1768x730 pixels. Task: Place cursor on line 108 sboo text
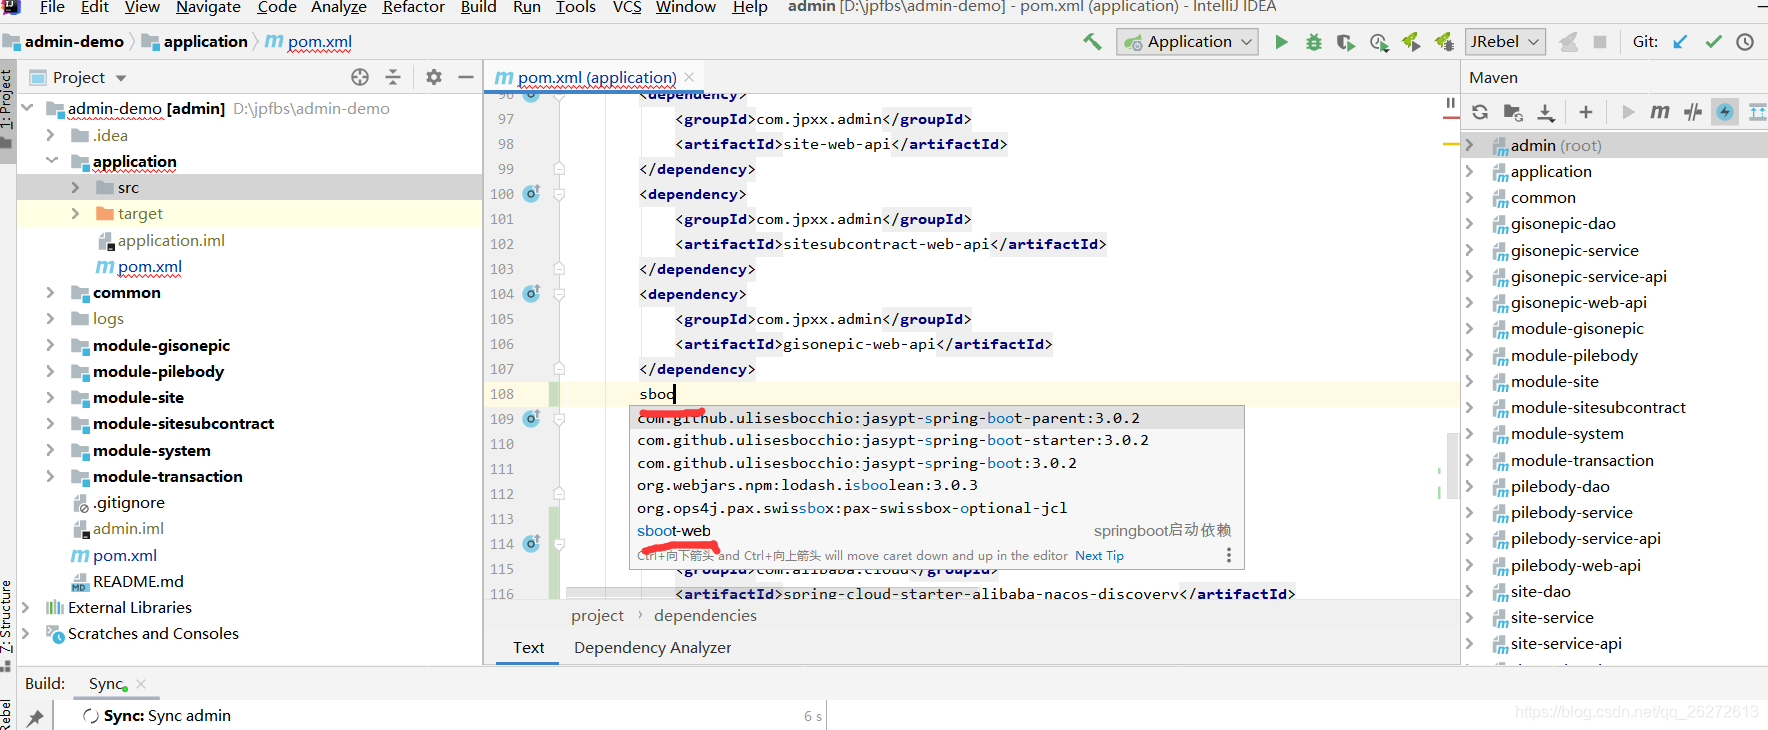(x=657, y=394)
